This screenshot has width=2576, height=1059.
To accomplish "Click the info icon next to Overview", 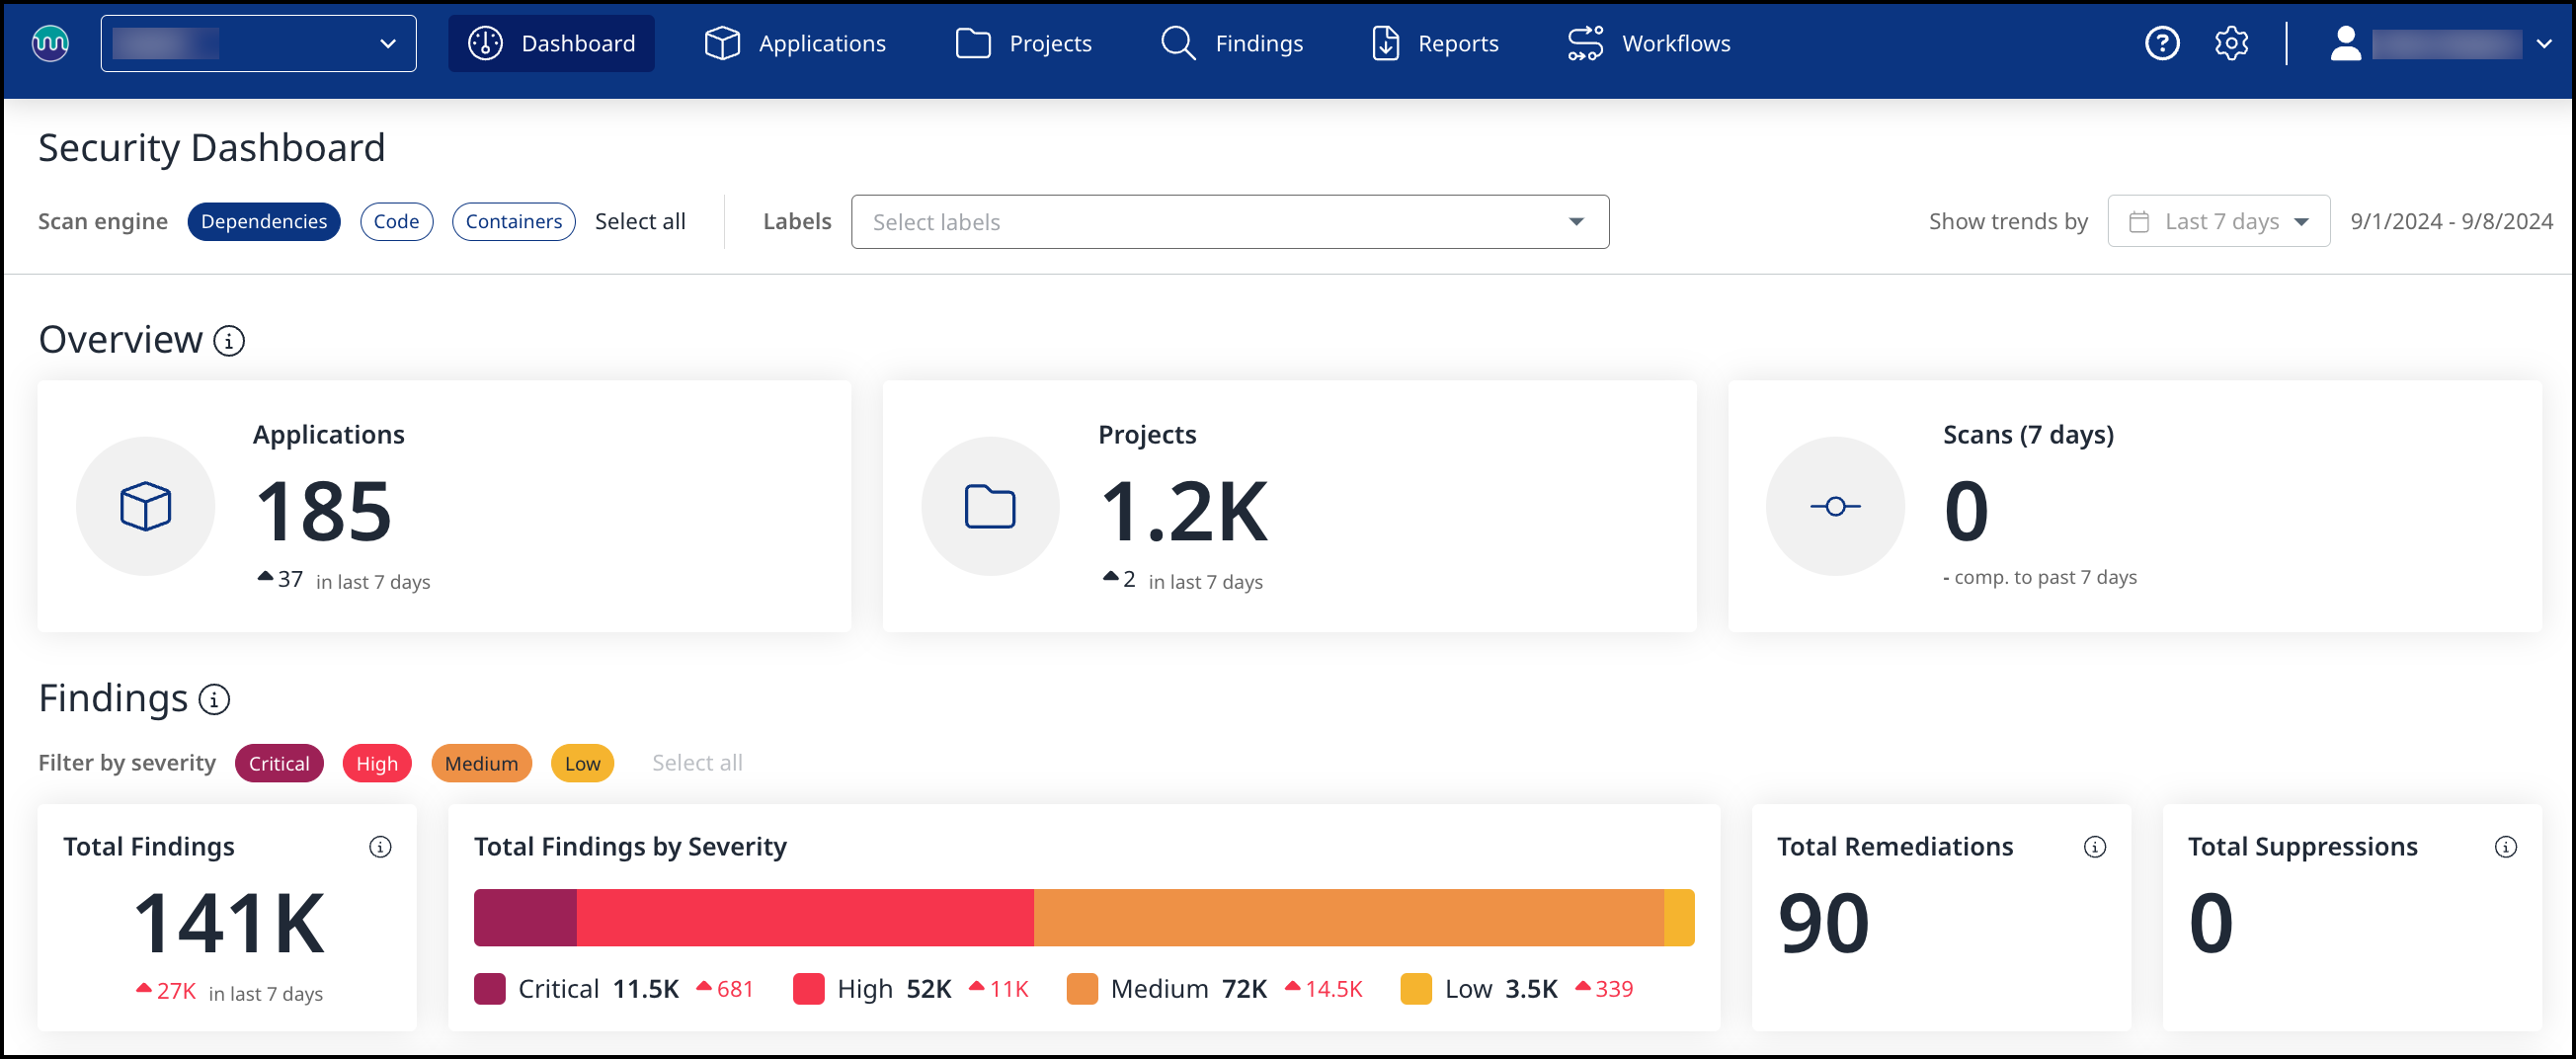I will pos(229,341).
